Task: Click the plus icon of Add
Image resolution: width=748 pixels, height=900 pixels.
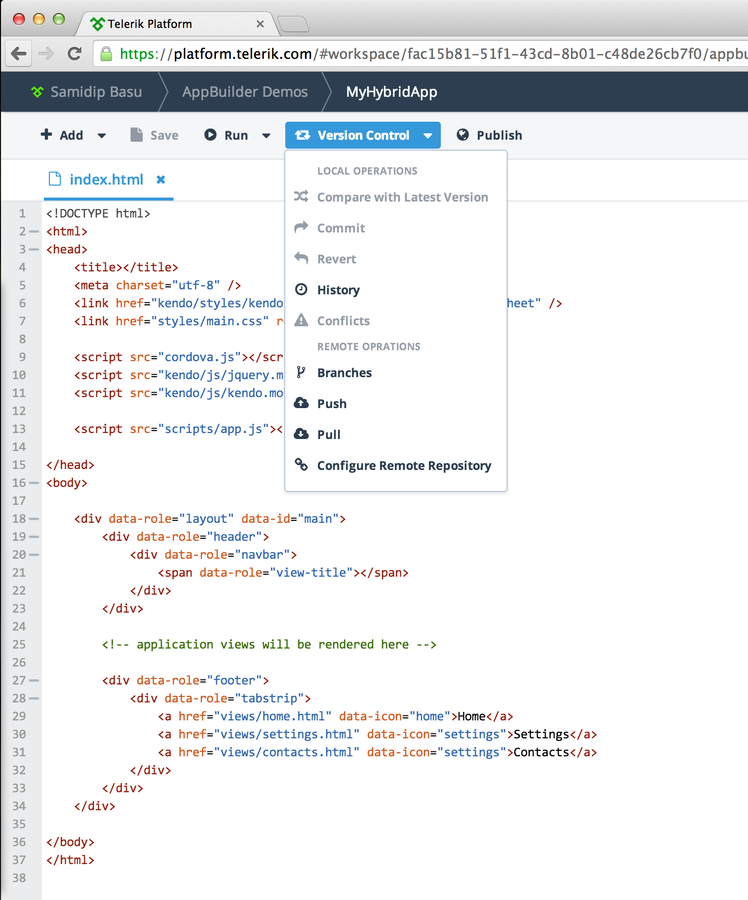Action: click(x=46, y=134)
